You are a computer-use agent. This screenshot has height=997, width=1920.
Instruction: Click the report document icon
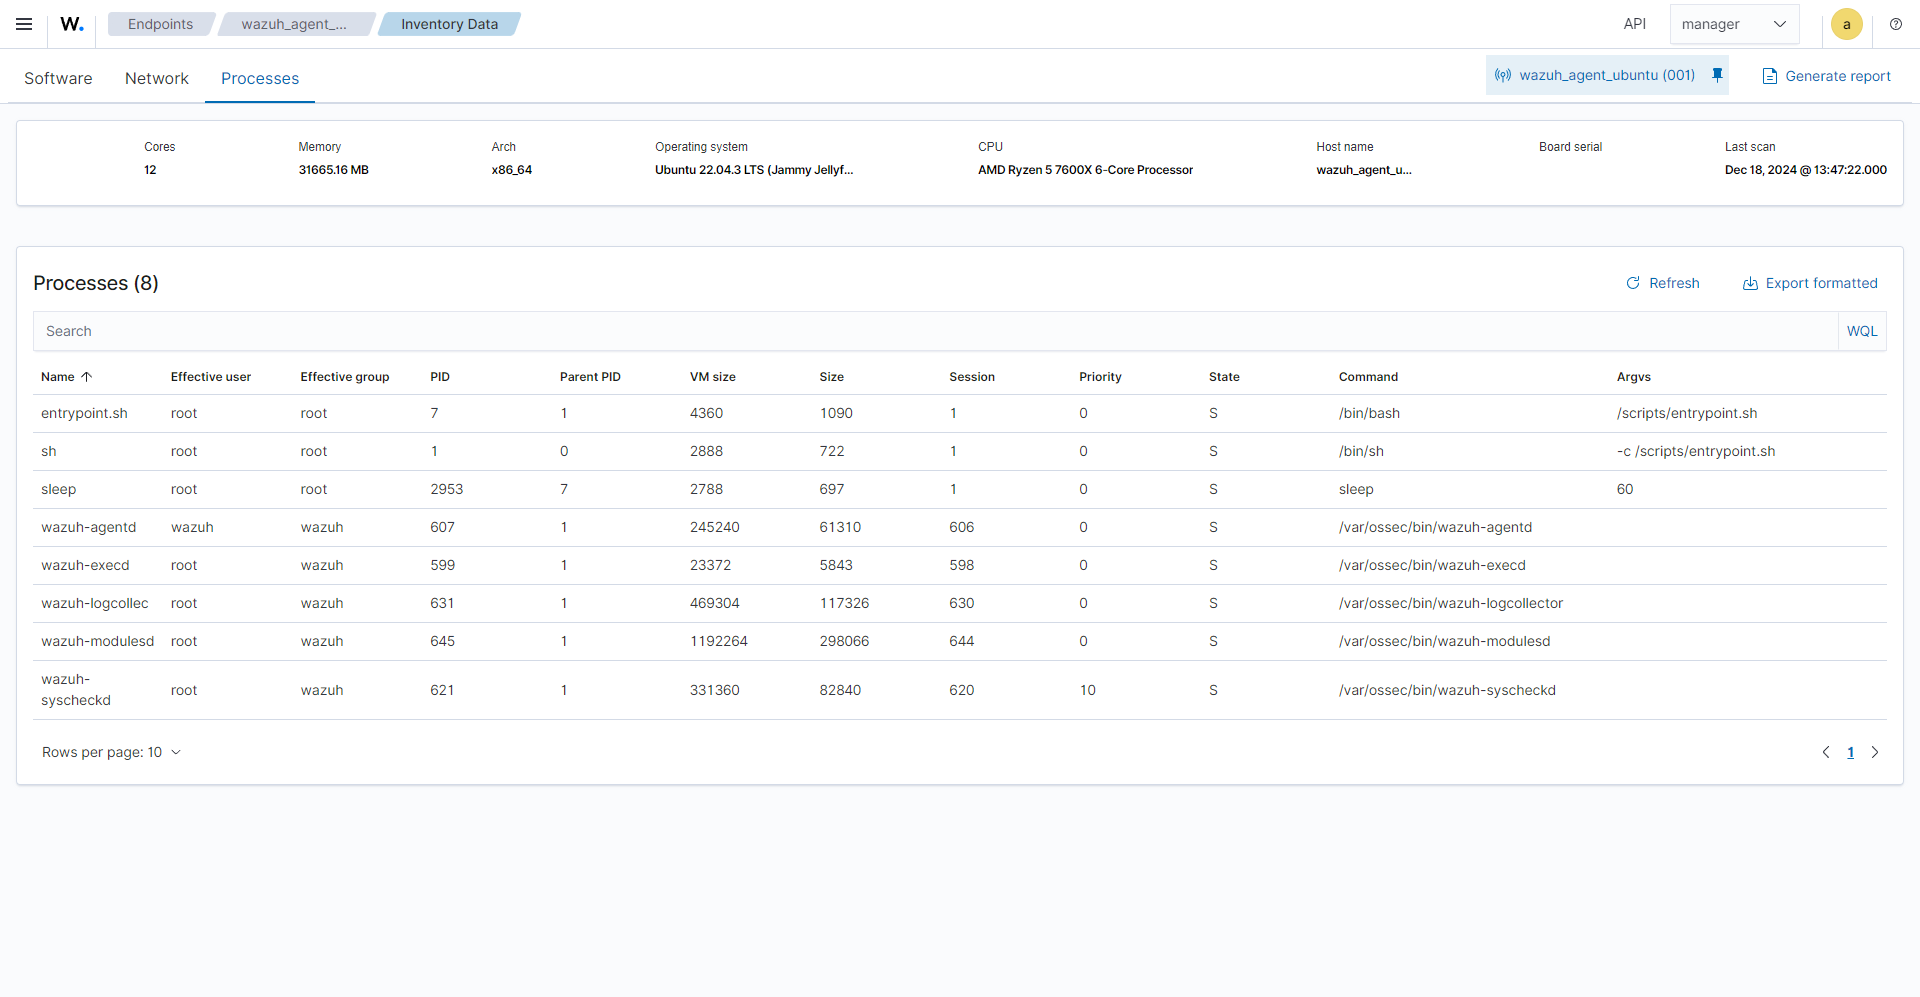click(x=1770, y=76)
